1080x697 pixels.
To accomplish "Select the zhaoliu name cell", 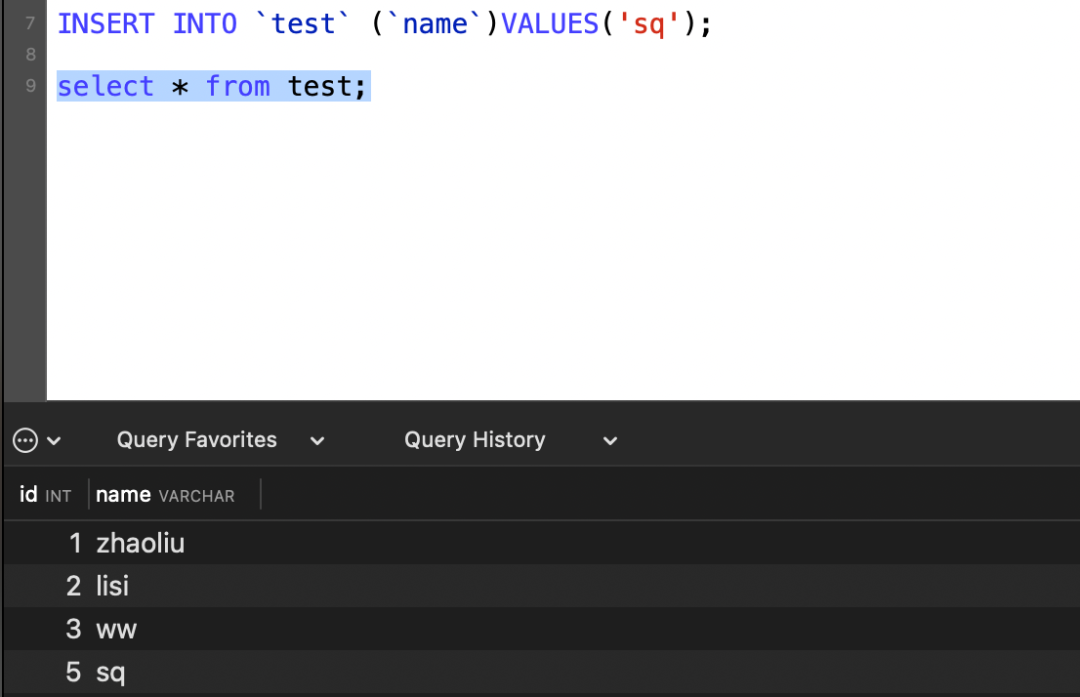I will 141,543.
